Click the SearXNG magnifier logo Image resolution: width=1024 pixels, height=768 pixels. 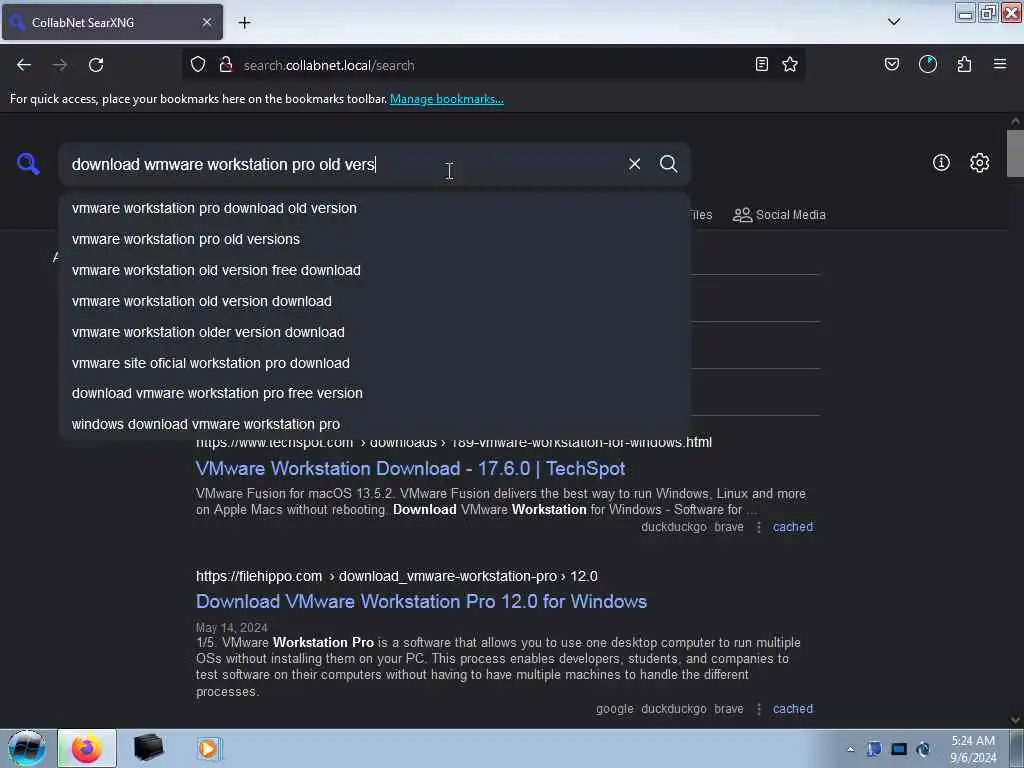[28, 163]
